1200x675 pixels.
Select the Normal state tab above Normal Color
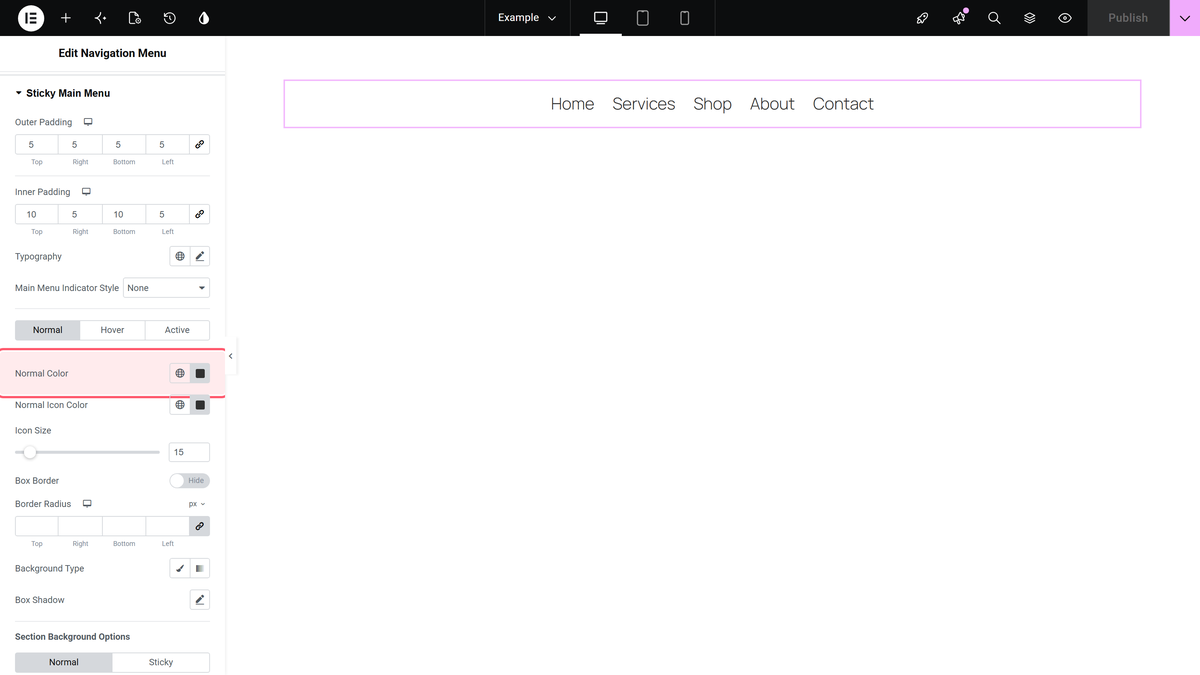(x=47, y=330)
